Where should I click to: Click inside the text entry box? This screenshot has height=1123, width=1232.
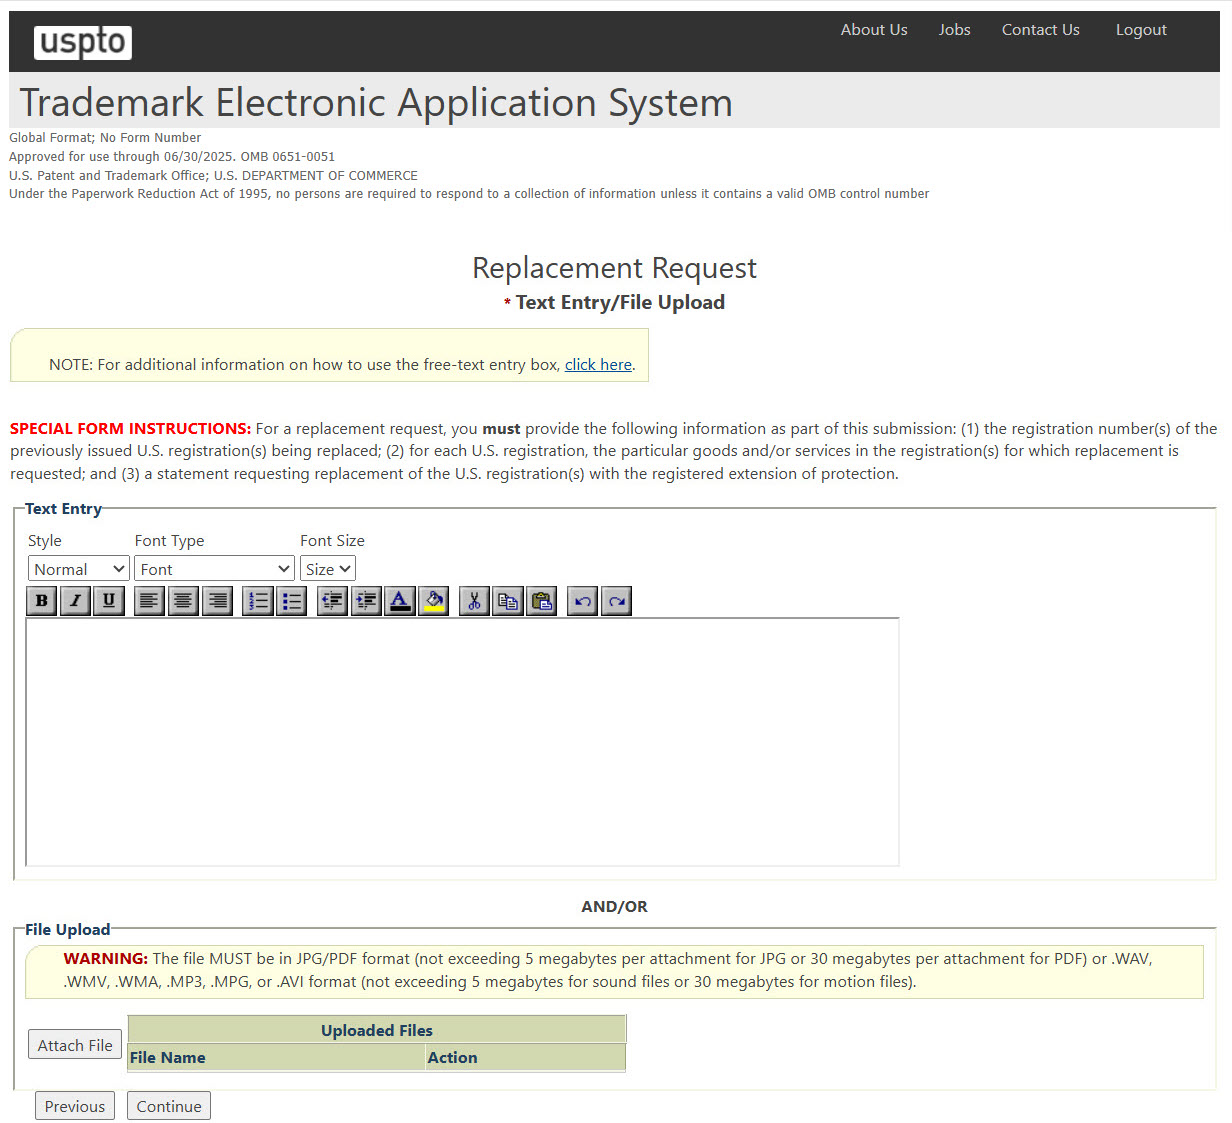(x=462, y=741)
